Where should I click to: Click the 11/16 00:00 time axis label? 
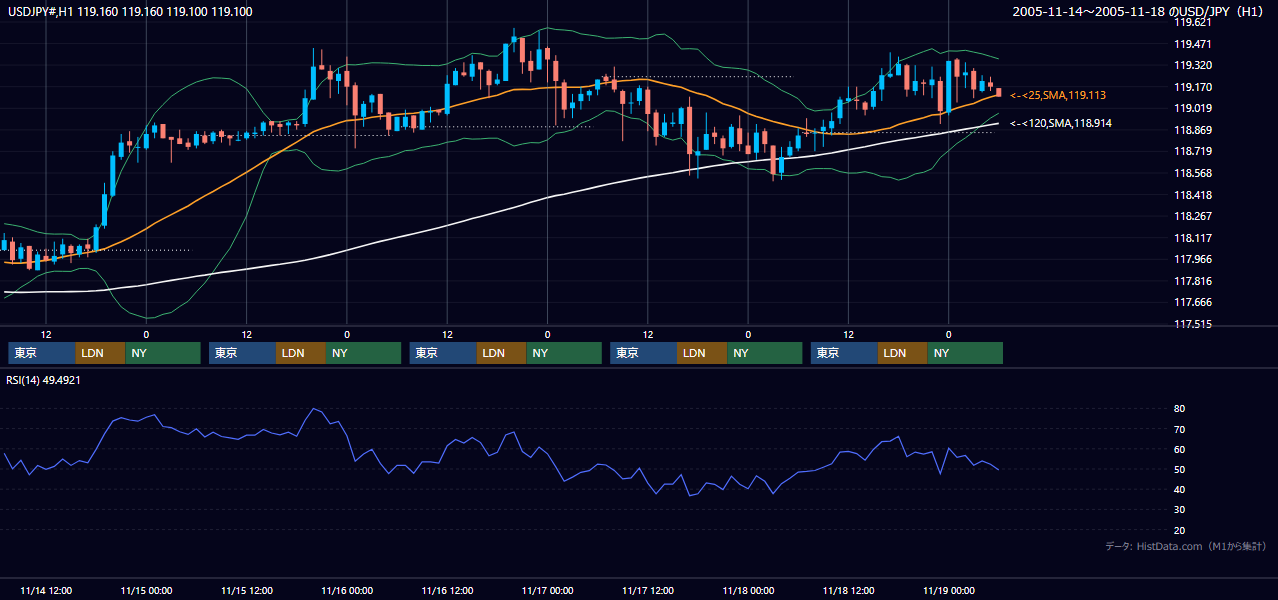pyautogui.click(x=347, y=590)
